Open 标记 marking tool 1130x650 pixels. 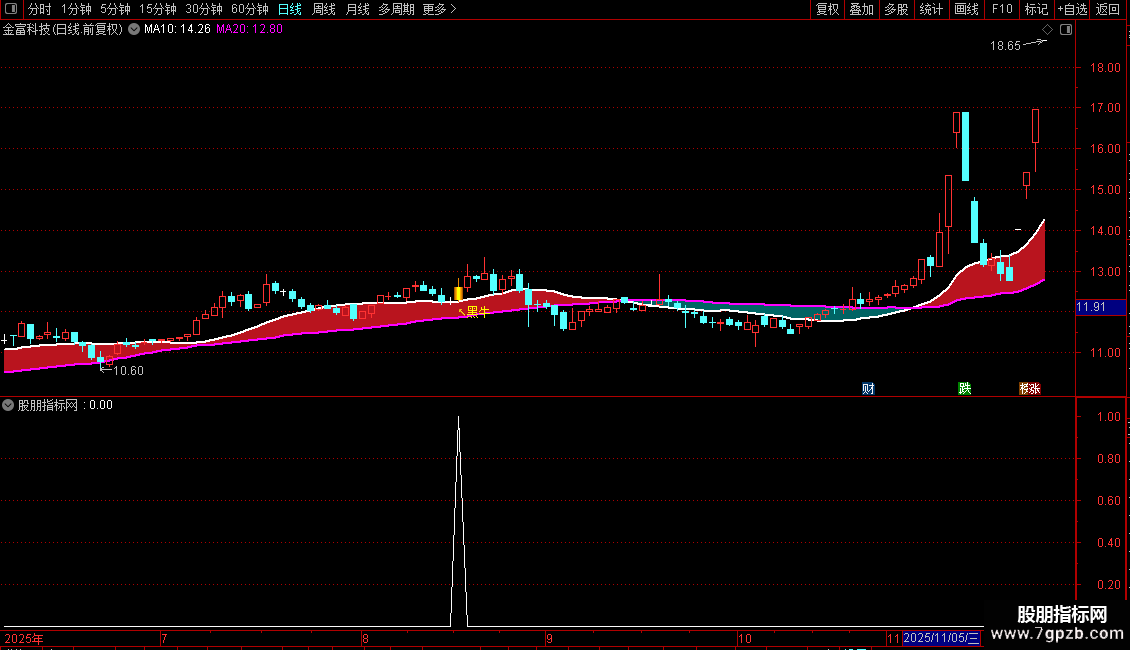point(1036,9)
